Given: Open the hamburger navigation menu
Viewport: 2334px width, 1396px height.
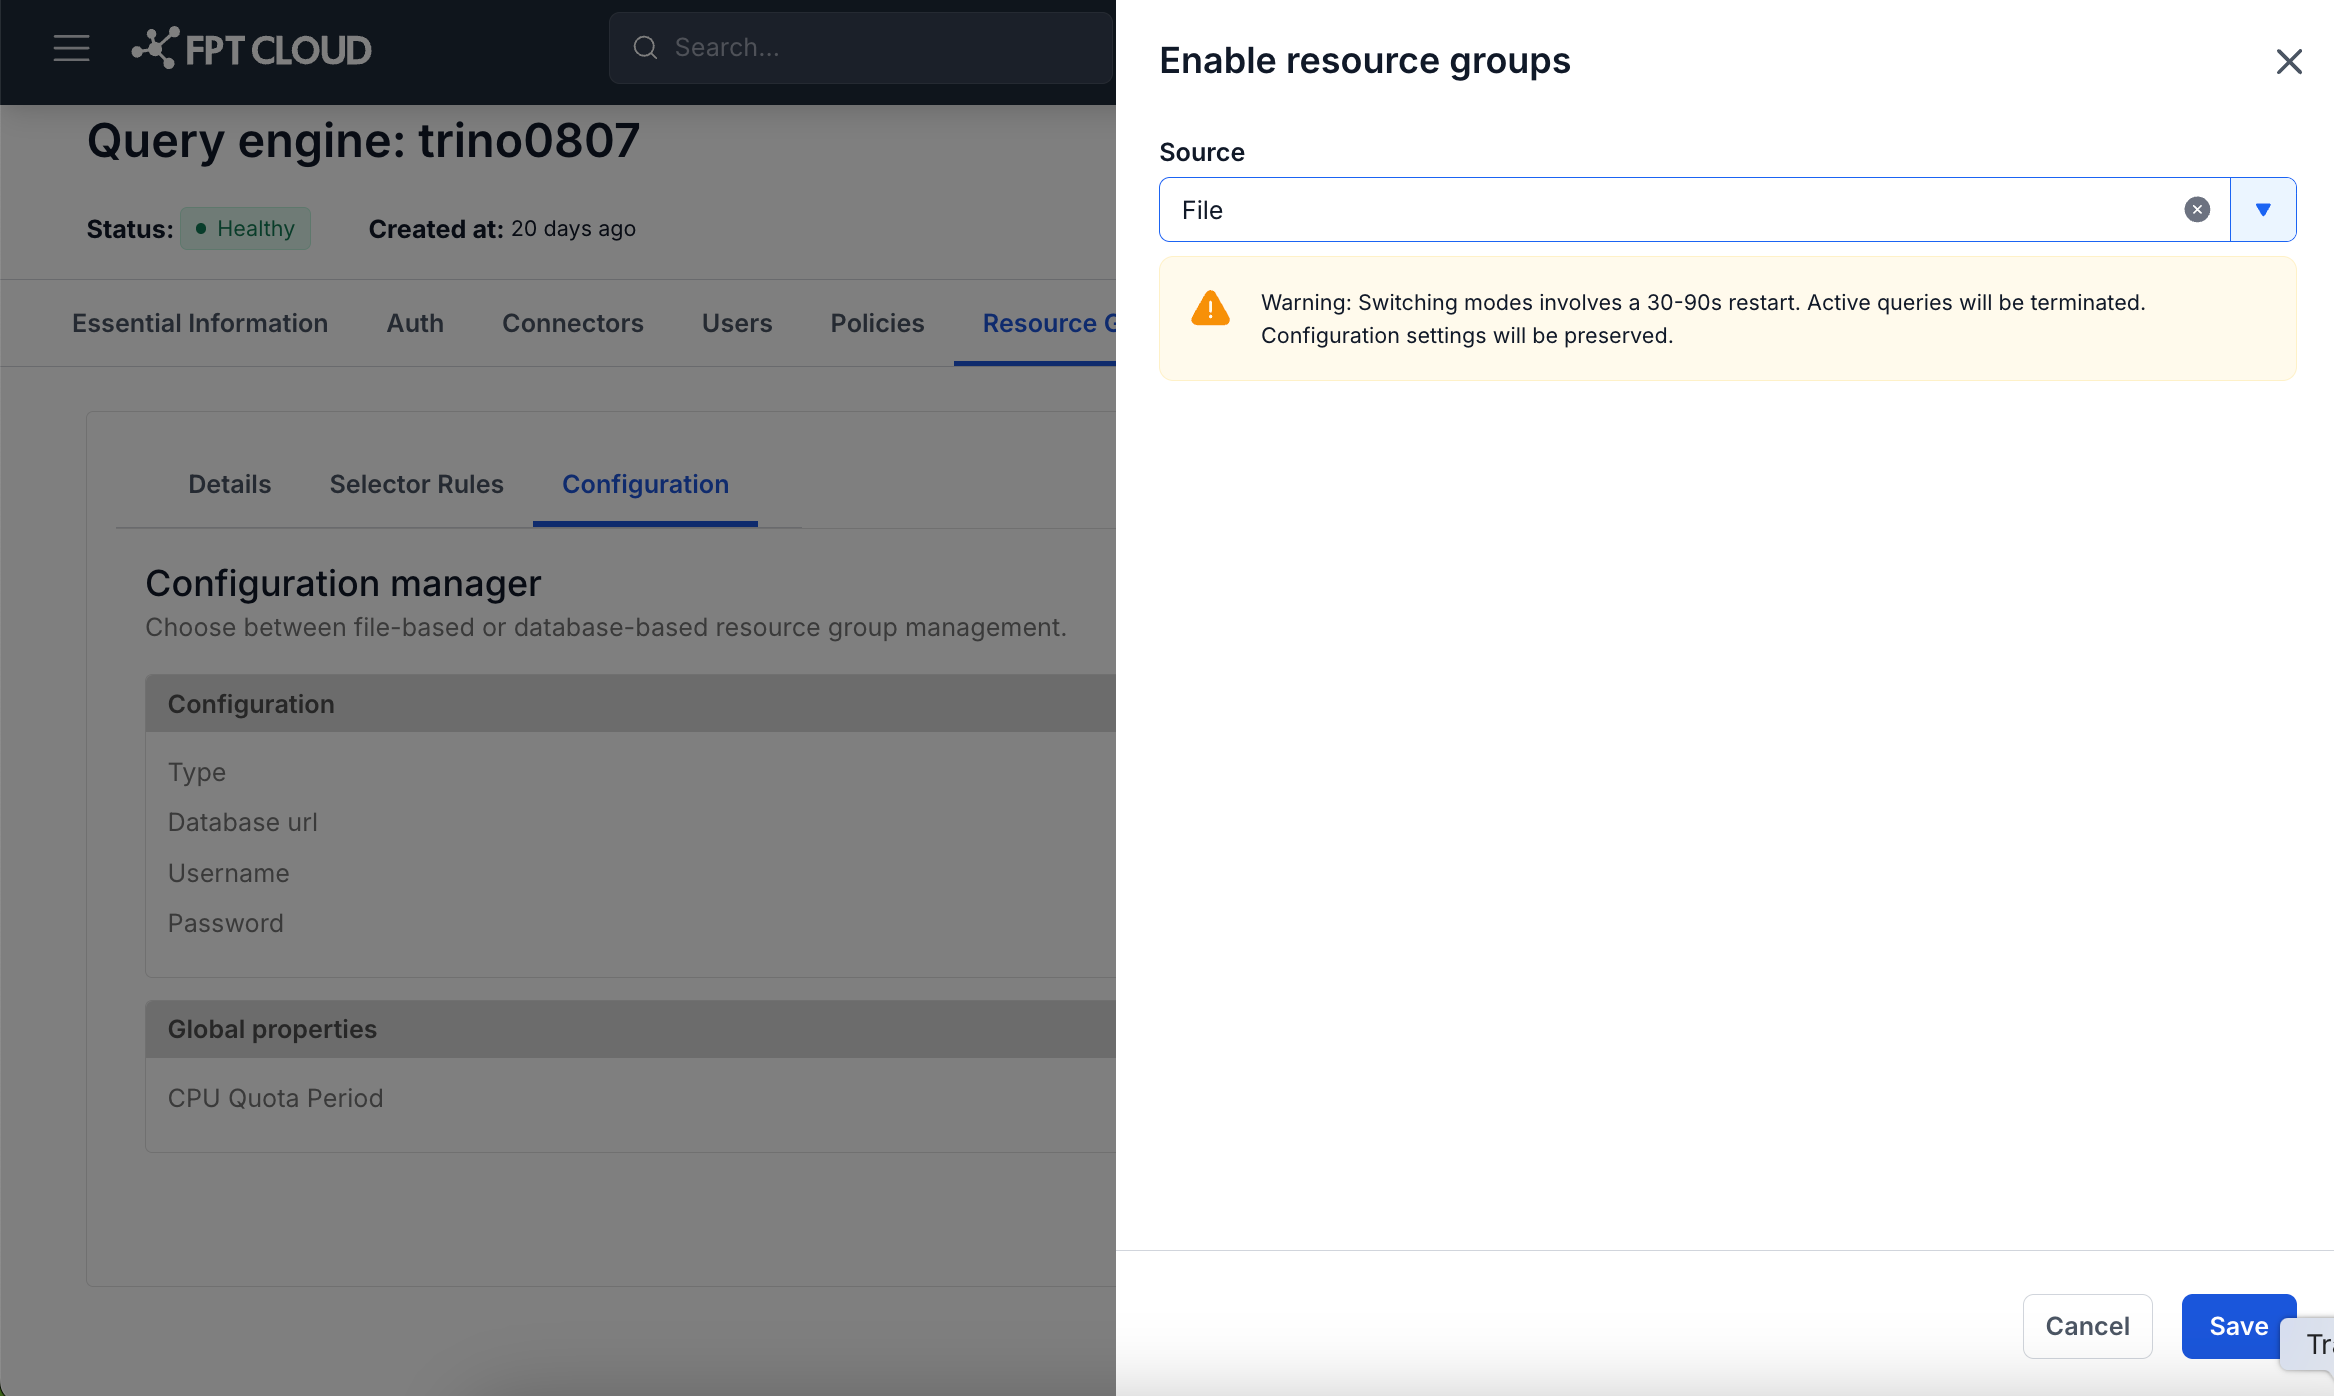Looking at the screenshot, I should (x=71, y=48).
